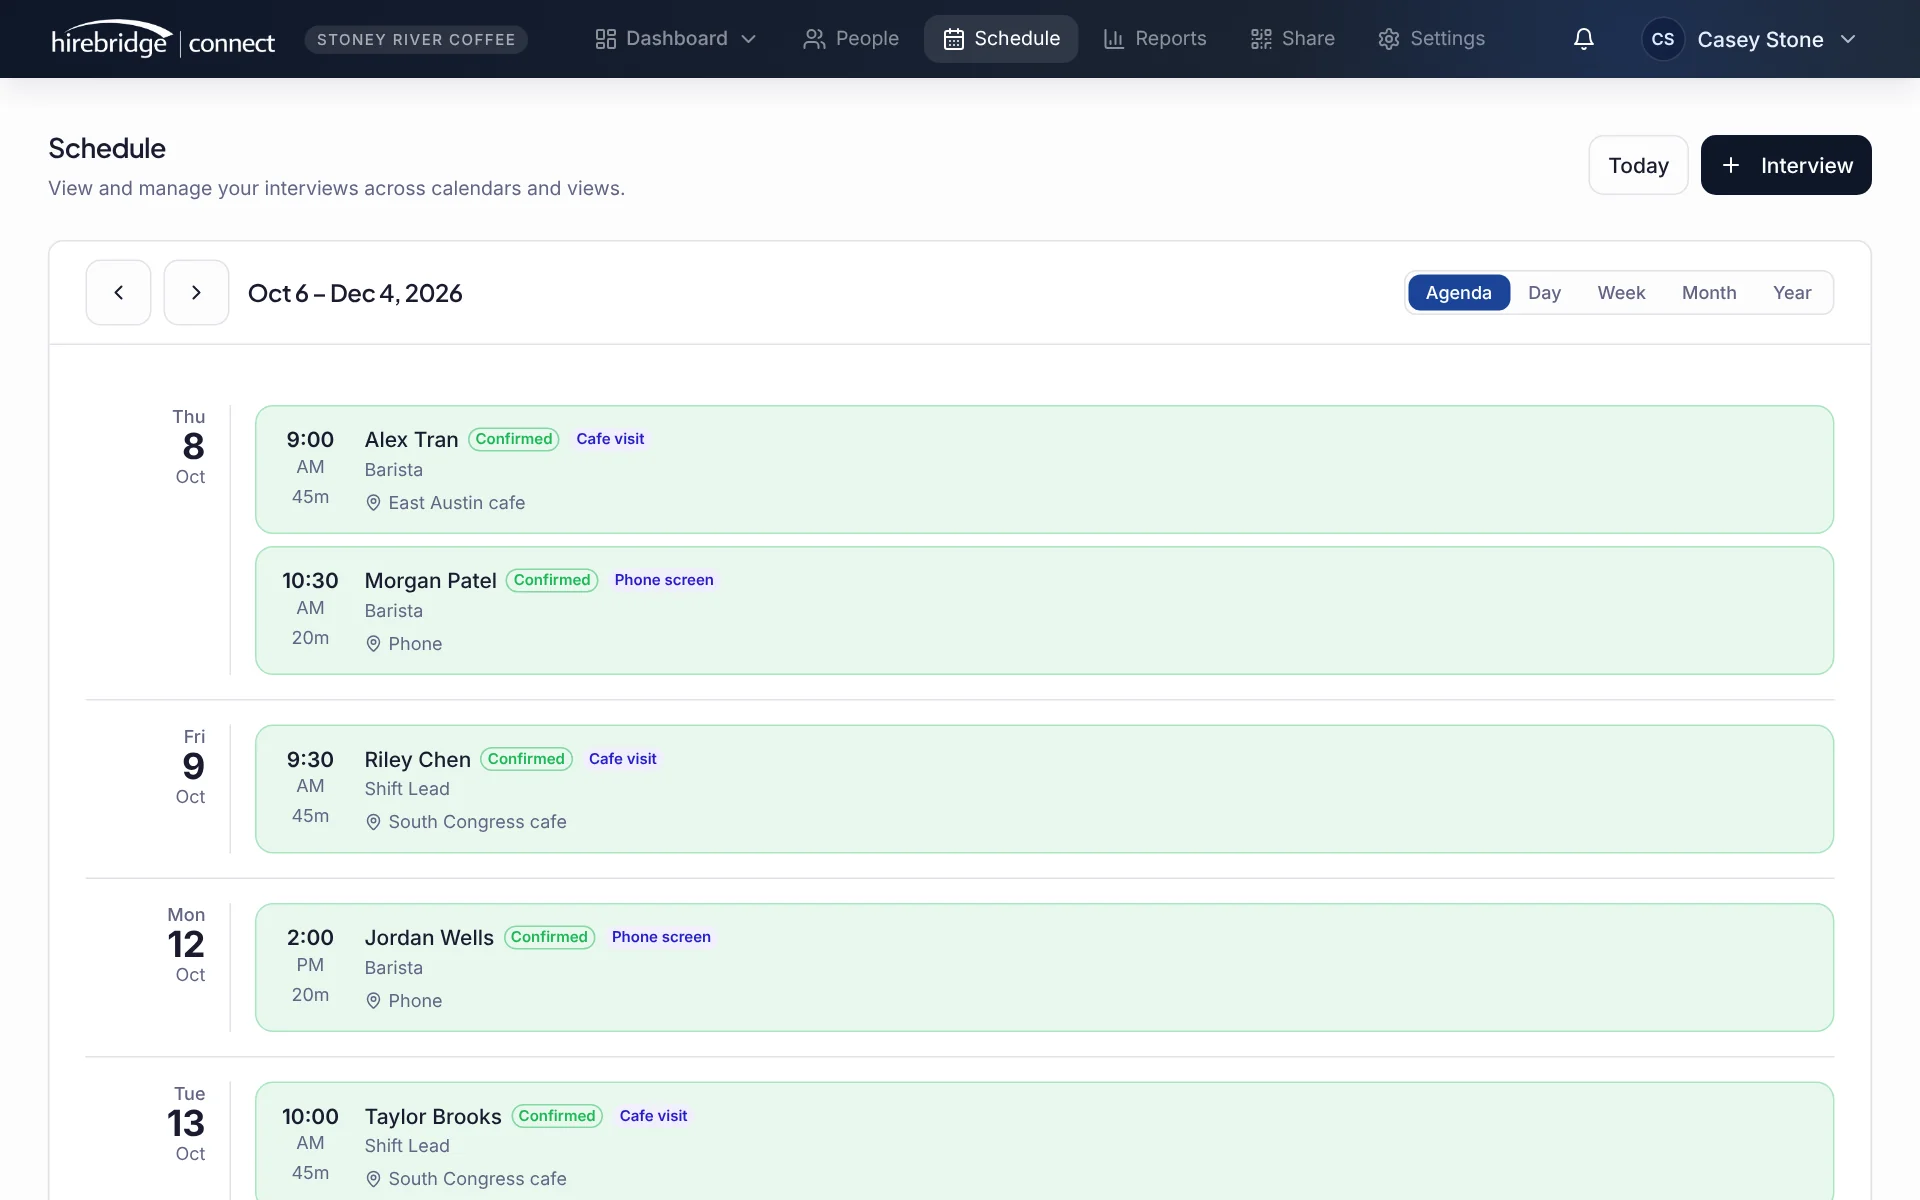The height and width of the screenshot is (1200, 1920).
Task: Click Cafe visit tag on Taylor Brooks
Action: click(x=653, y=1116)
